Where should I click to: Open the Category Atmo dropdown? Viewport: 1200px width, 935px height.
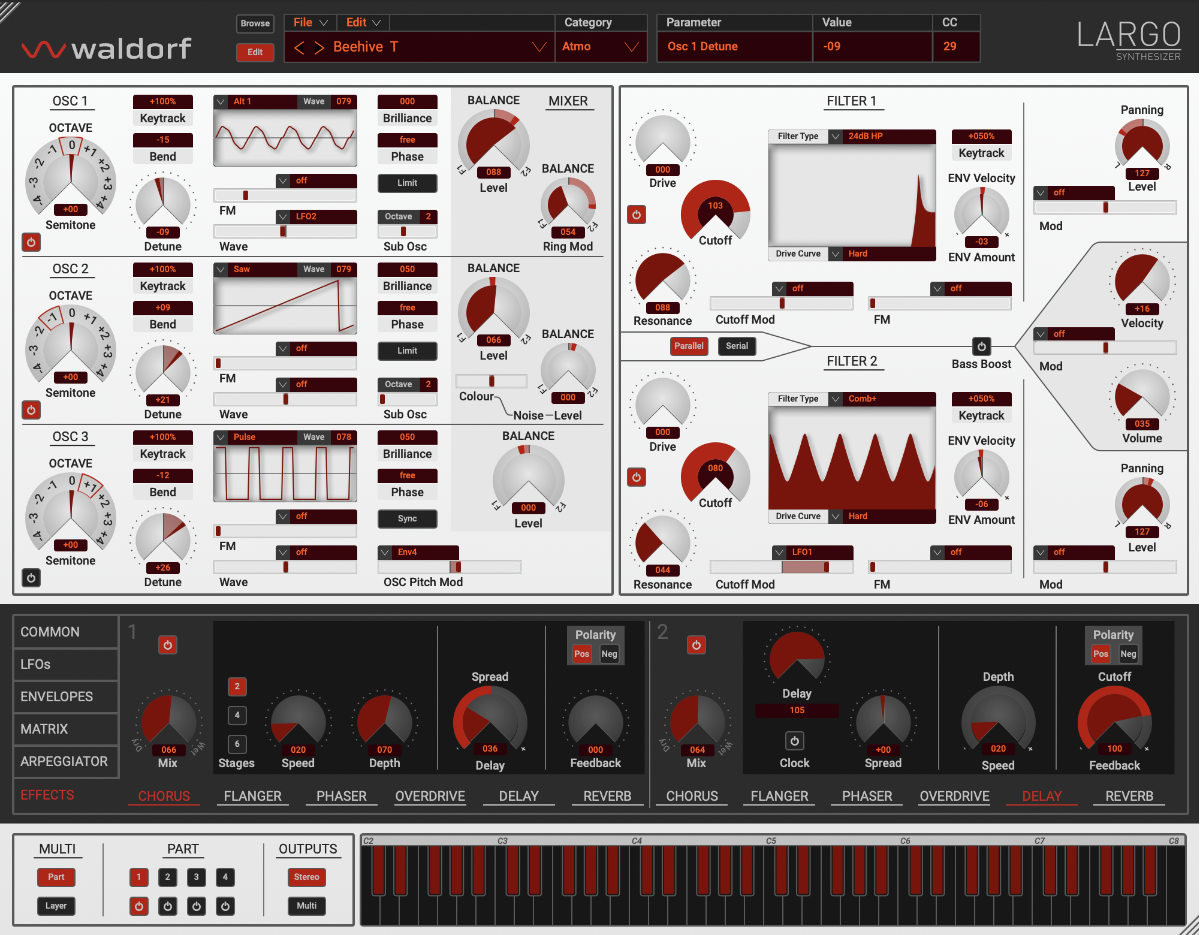pos(600,47)
